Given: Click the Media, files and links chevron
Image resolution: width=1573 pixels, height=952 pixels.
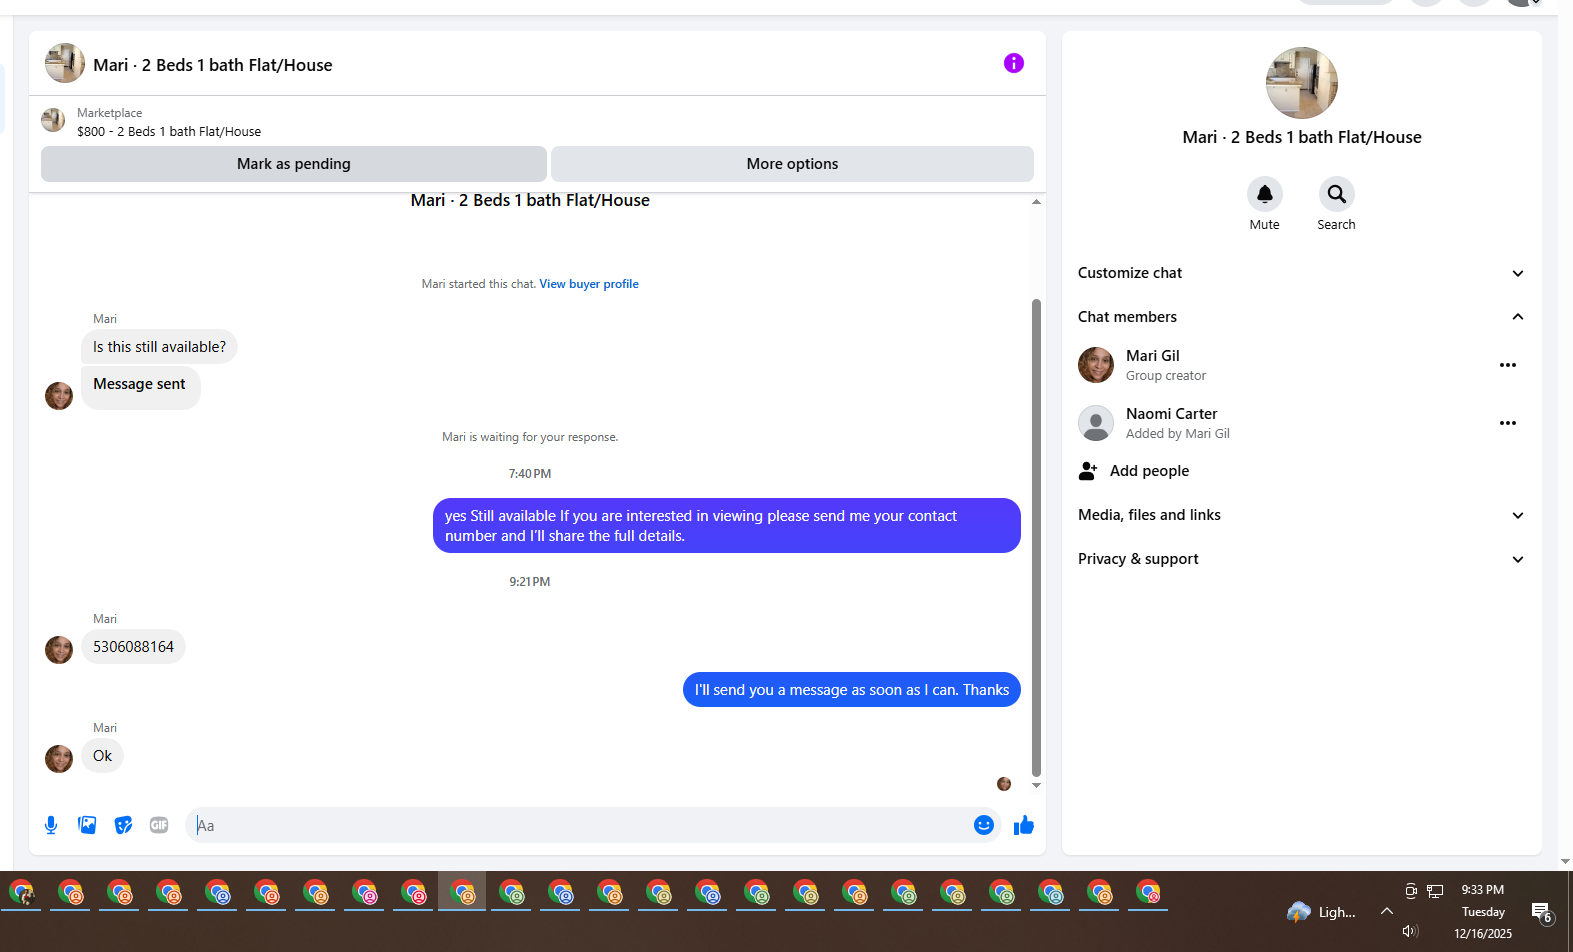Looking at the screenshot, I should (x=1517, y=515).
